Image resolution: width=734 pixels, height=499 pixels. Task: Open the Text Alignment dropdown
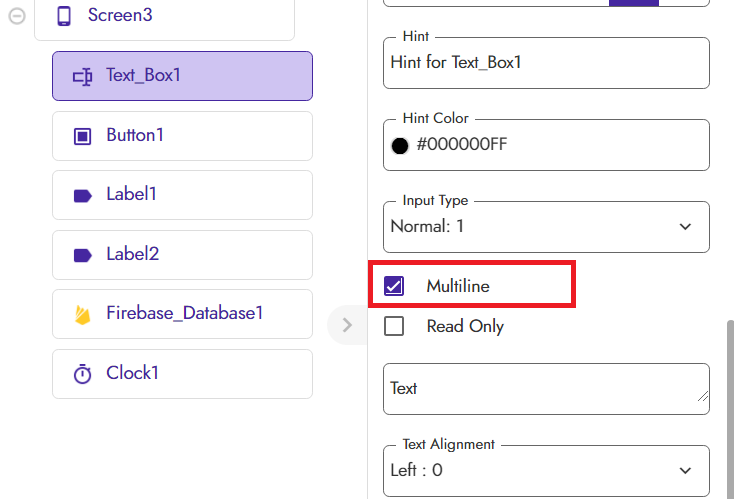pos(546,471)
